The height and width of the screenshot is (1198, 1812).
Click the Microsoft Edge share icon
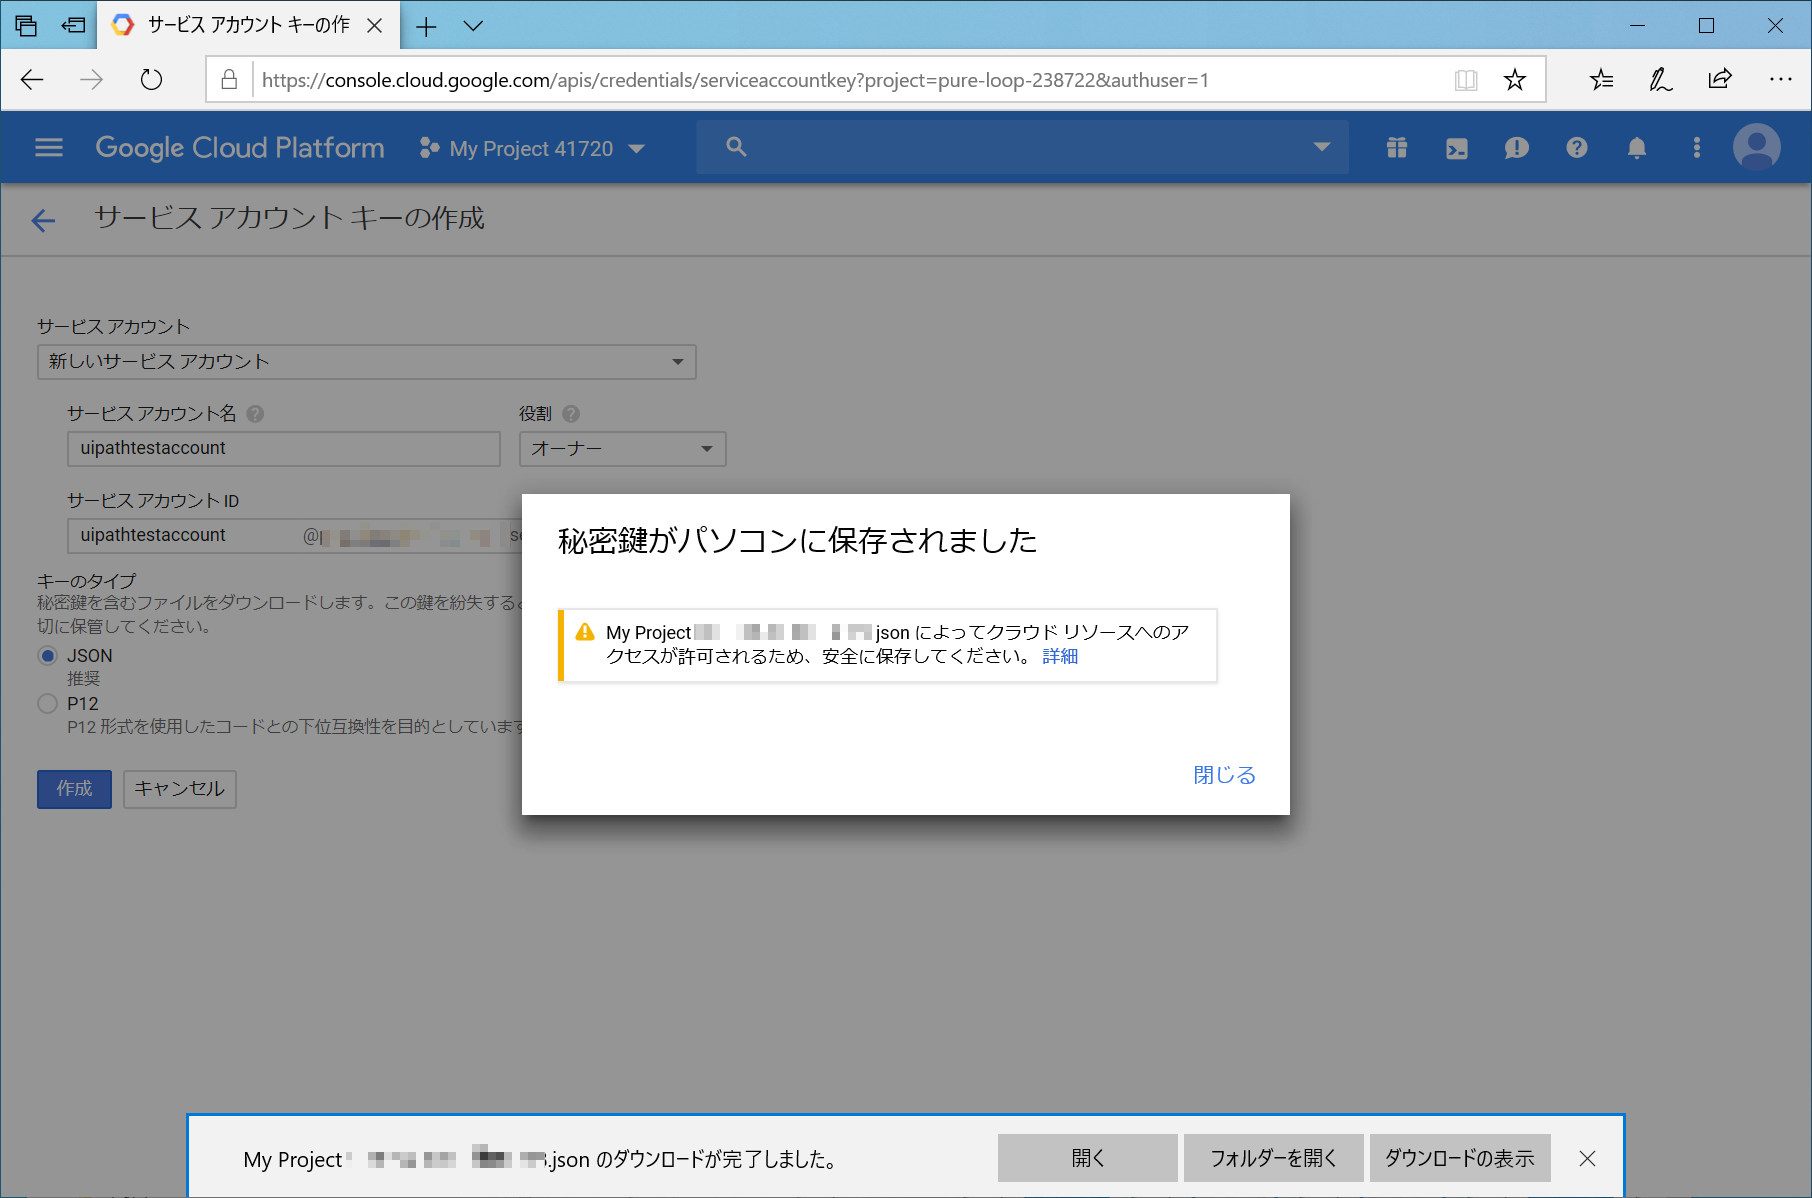1720,79
